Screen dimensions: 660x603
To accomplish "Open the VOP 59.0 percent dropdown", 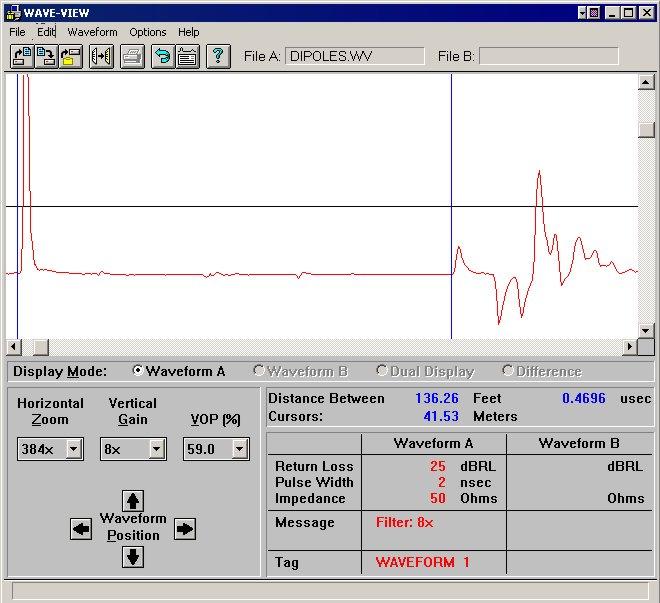I will point(239,449).
